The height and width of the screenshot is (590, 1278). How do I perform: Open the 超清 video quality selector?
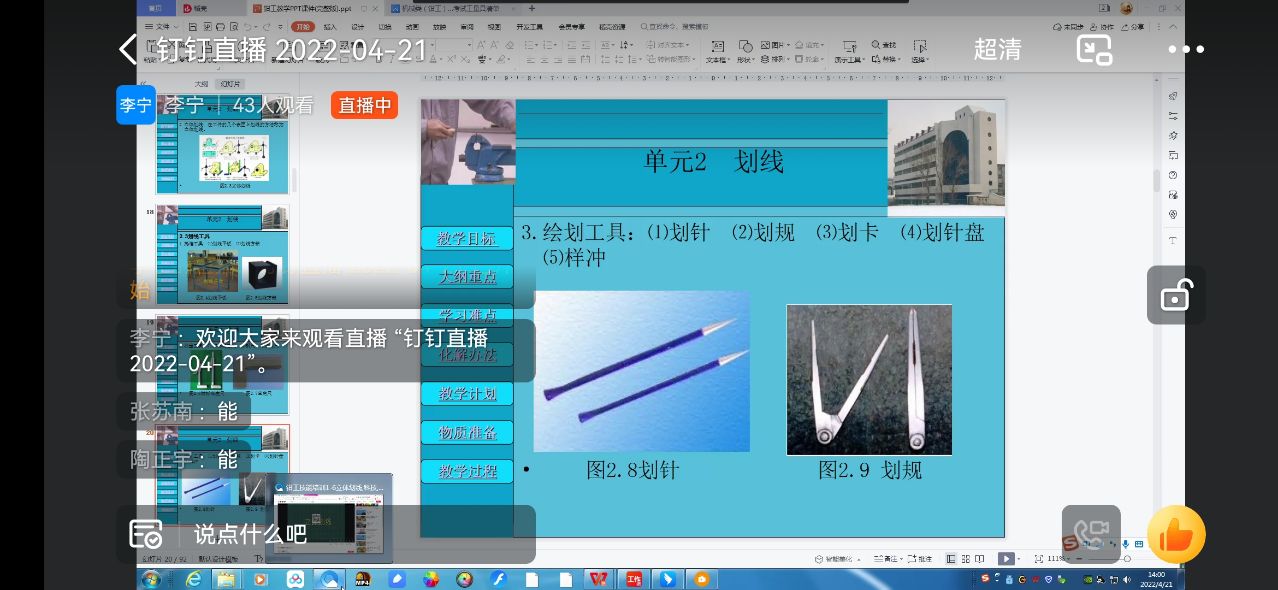pos(997,49)
